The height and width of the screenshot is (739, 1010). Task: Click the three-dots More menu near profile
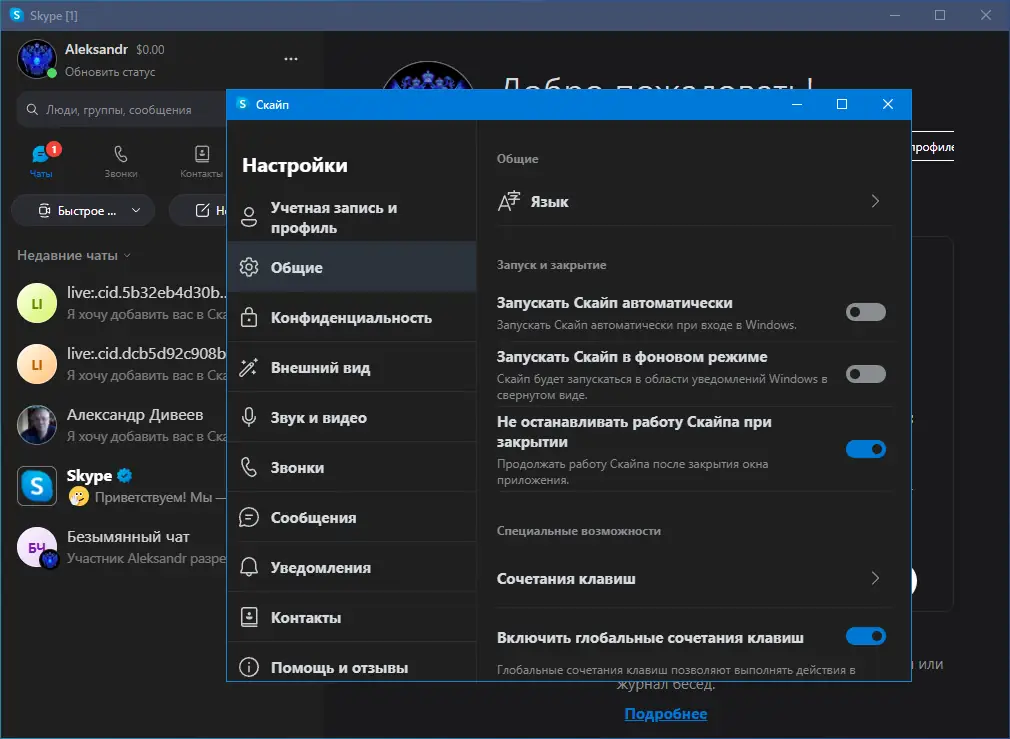[x=291, y=59]
